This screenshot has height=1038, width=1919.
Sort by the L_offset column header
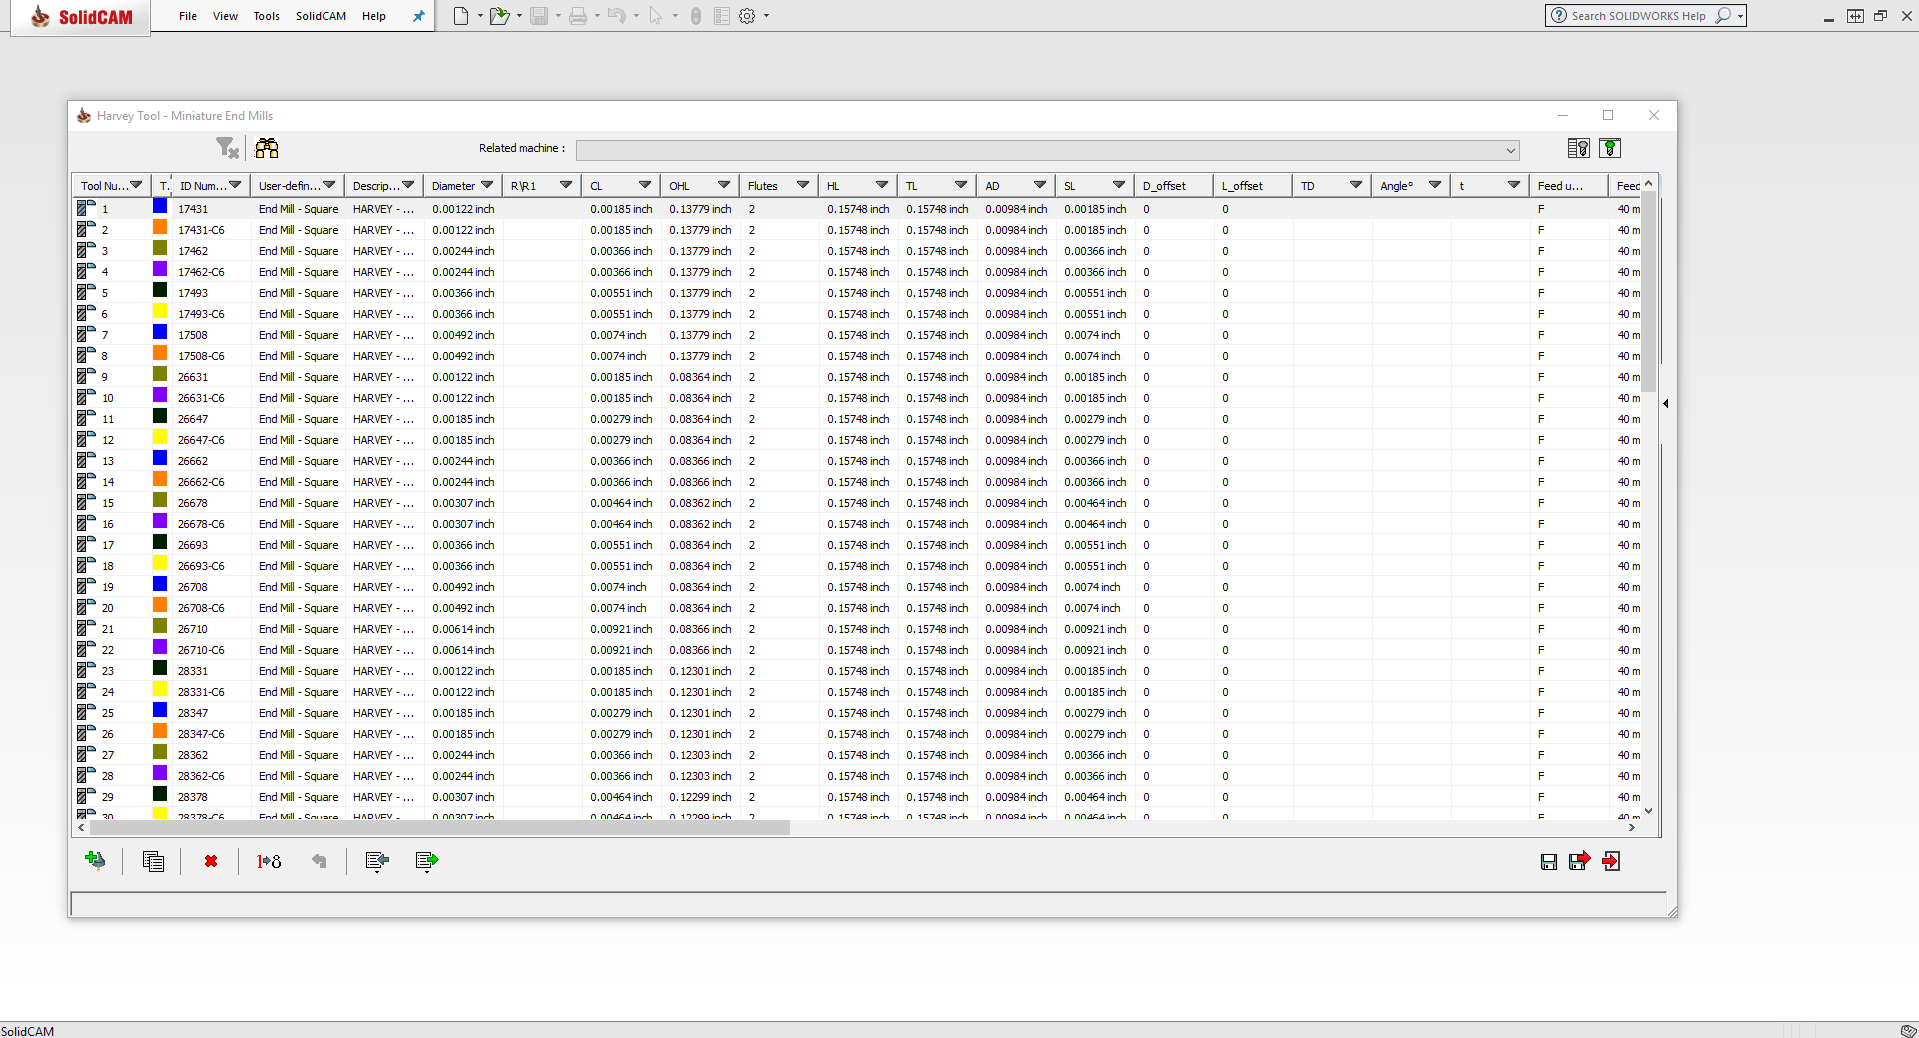click(1253, 185)
